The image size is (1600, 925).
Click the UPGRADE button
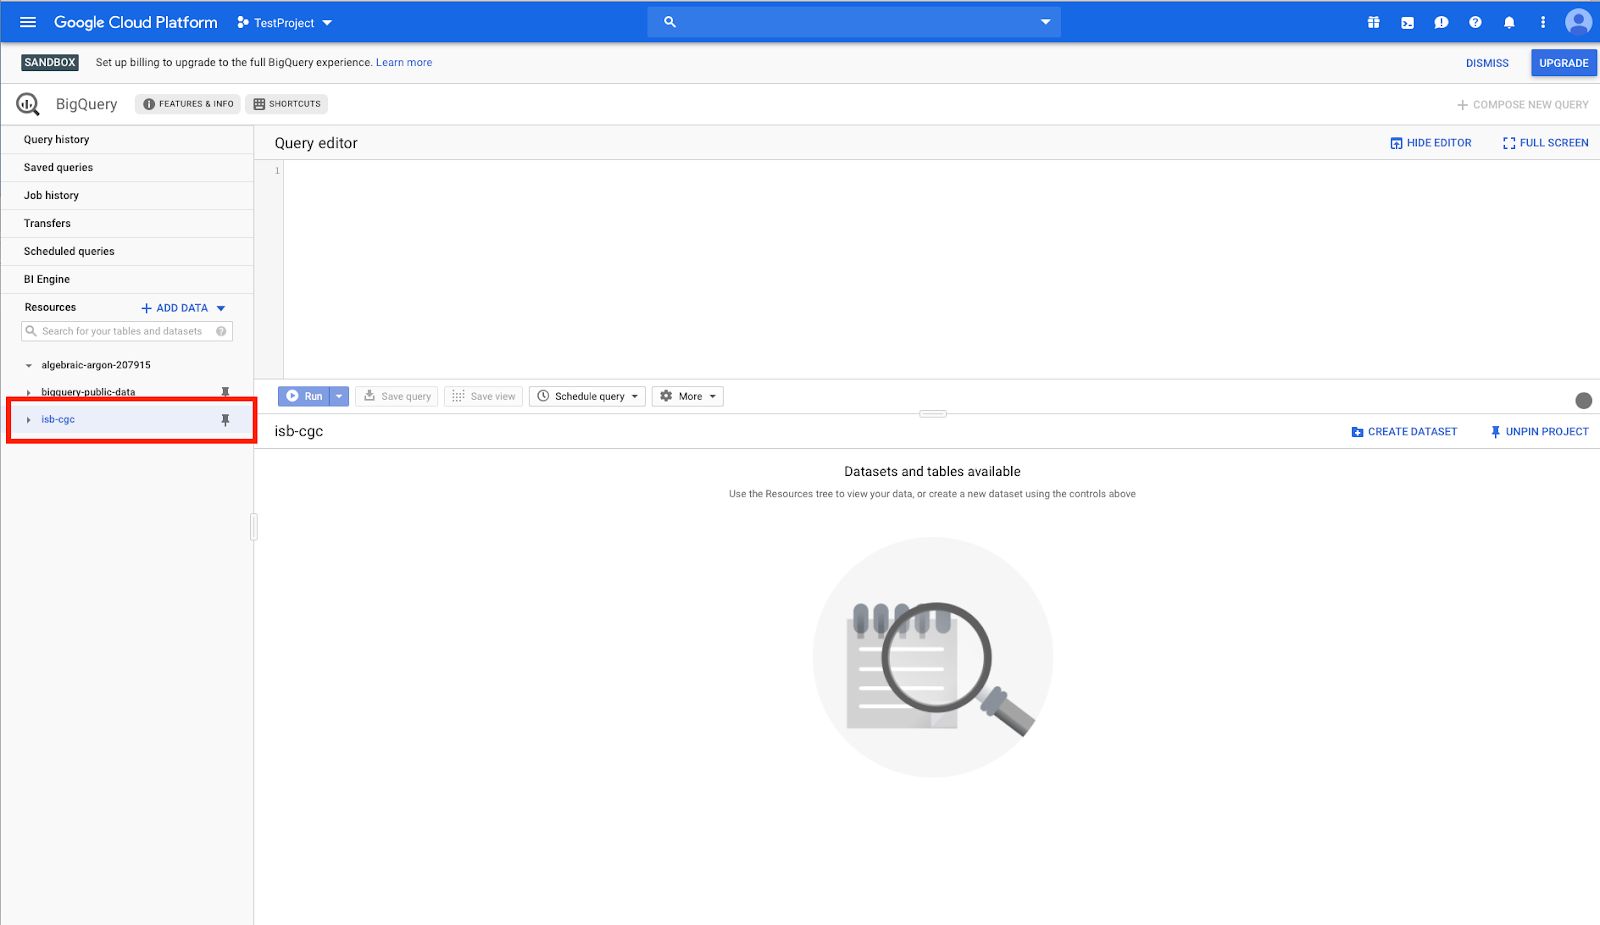coord(1563,63)
